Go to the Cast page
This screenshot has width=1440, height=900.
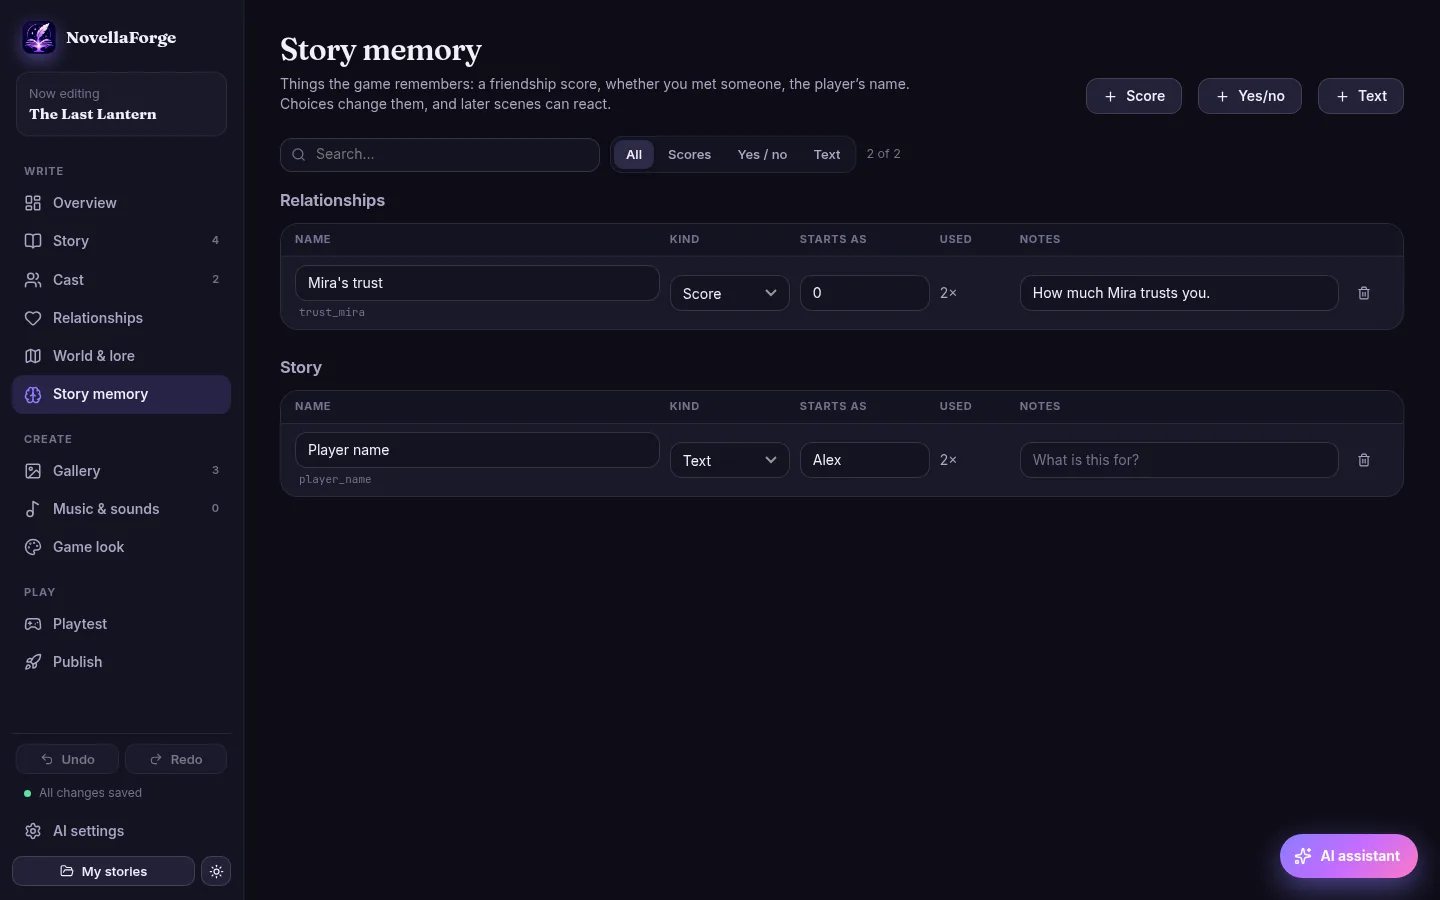click(121, 280)
